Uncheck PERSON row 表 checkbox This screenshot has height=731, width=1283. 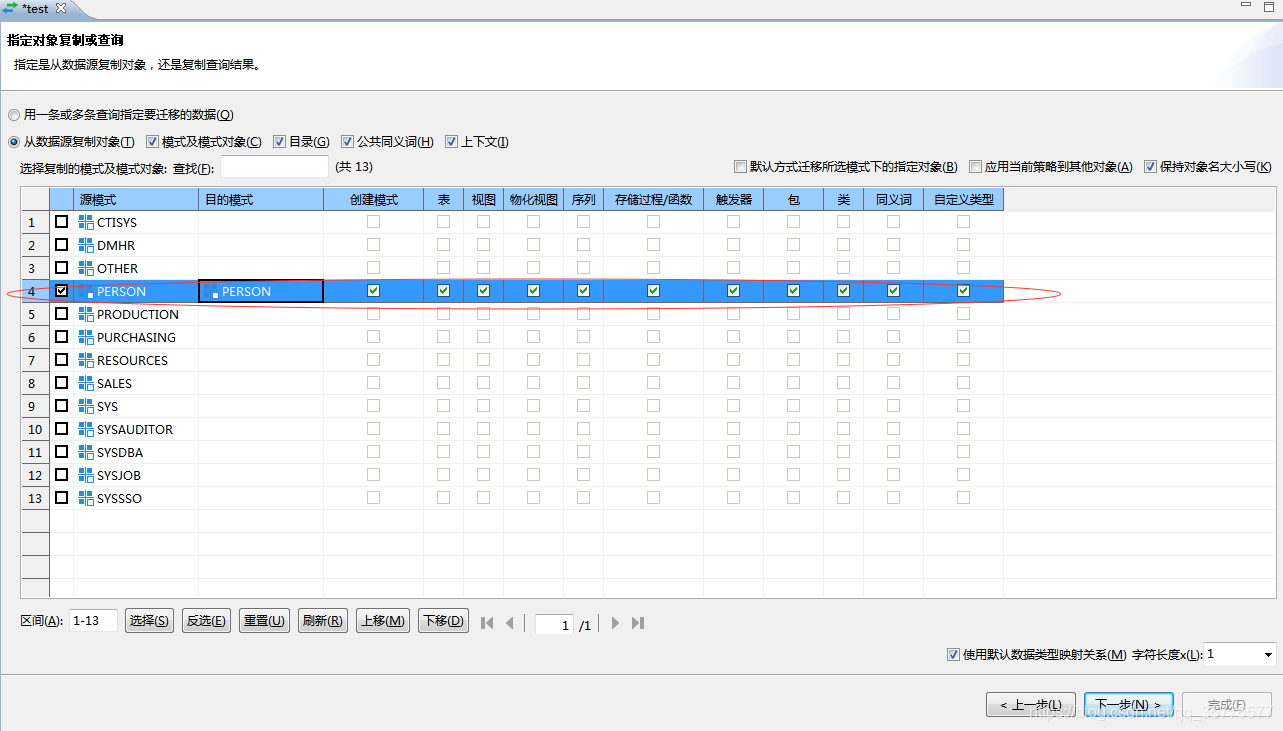[x=443, y=291]
